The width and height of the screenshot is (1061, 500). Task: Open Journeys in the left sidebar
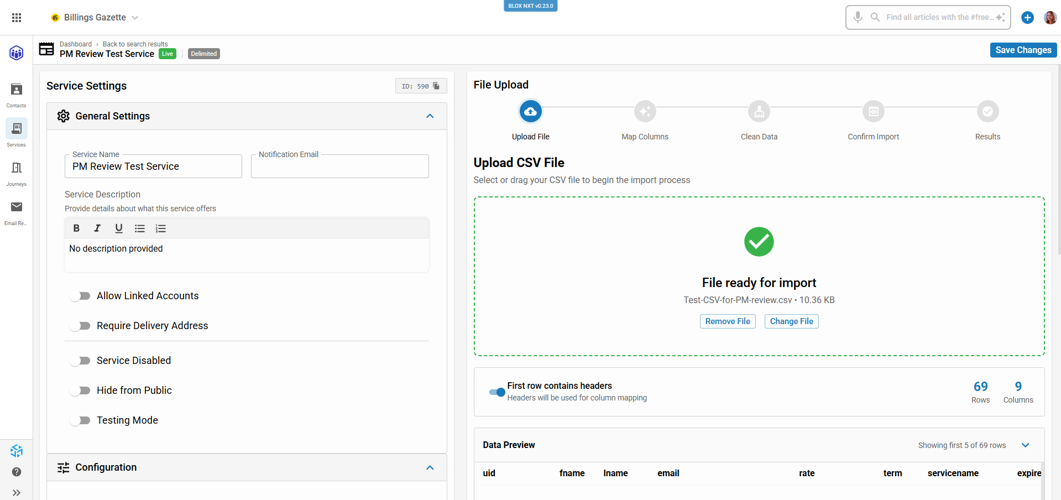point(16,172)
